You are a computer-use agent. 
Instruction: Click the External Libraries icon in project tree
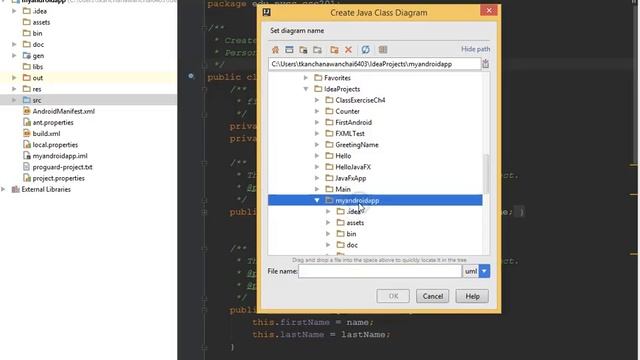[16, 189]
